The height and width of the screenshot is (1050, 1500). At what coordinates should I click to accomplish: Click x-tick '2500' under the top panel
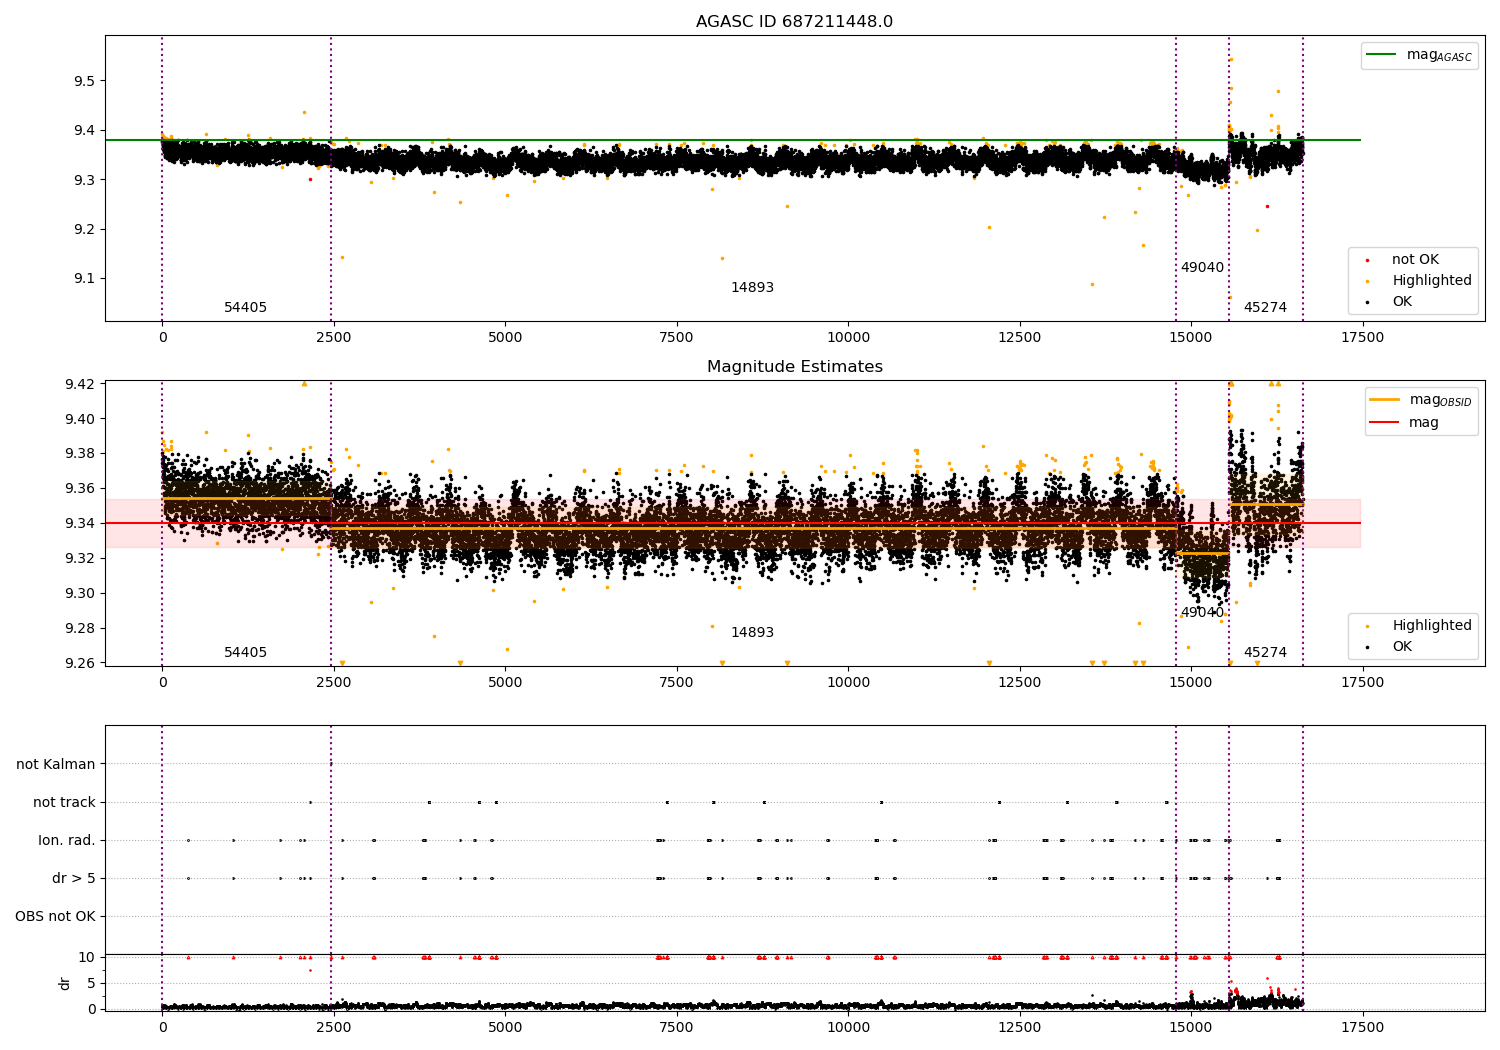click(333, 338)
